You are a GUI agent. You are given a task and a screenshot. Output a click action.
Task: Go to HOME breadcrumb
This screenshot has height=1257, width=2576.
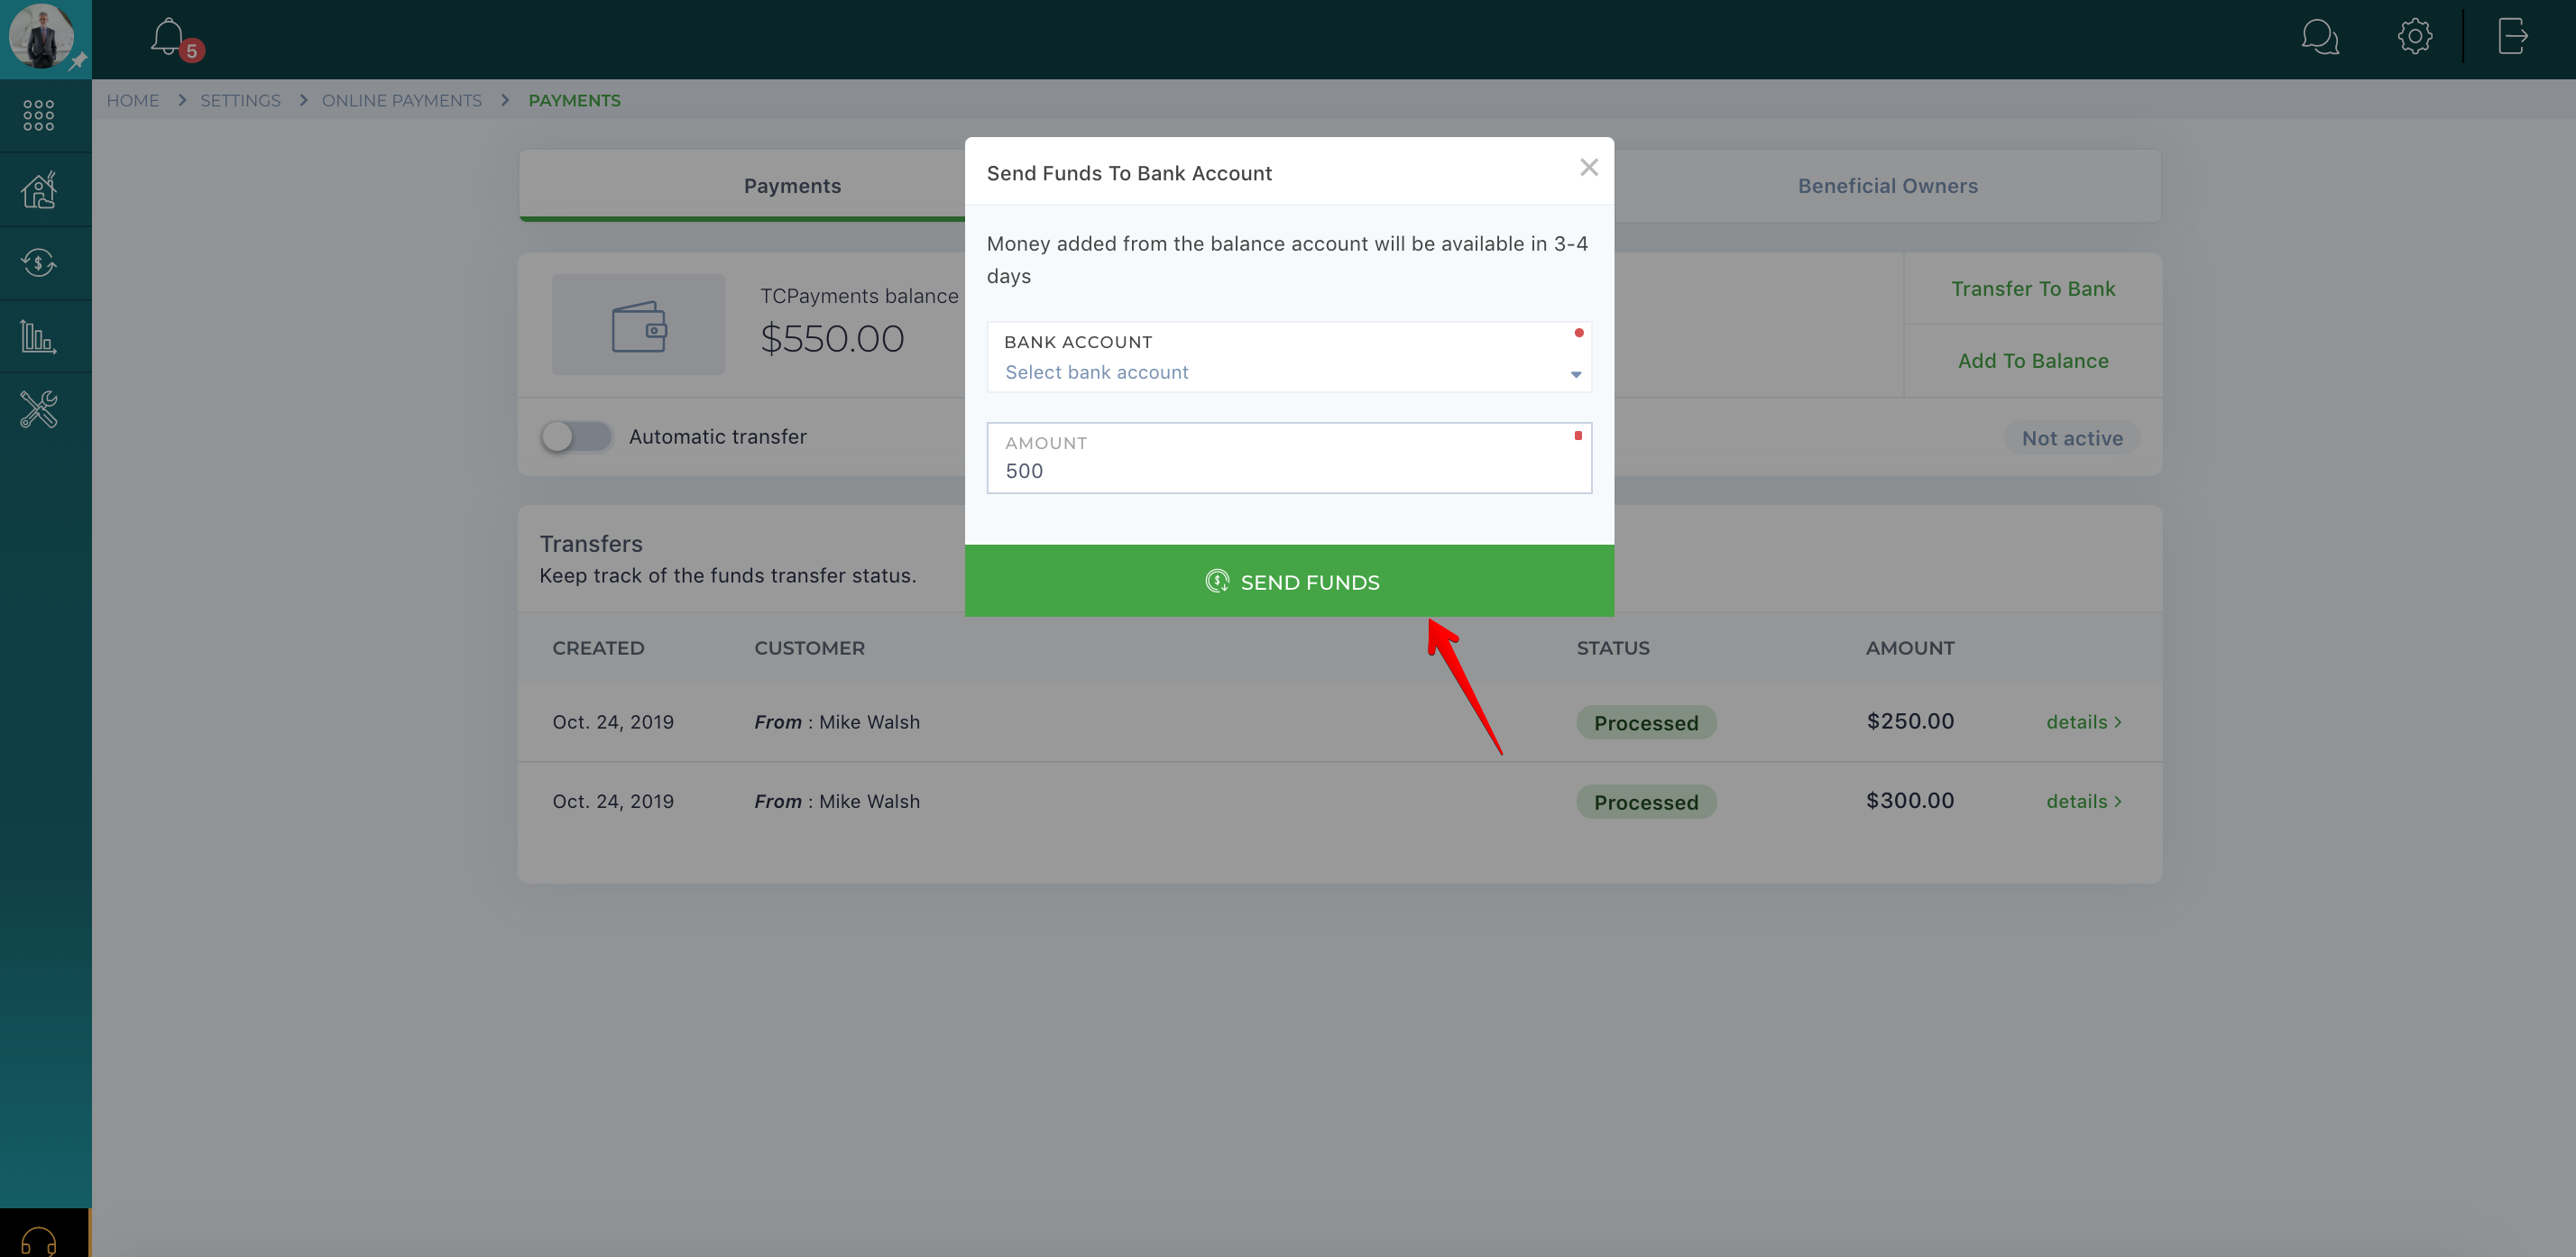pyautogui.click(x=133, y=101)
